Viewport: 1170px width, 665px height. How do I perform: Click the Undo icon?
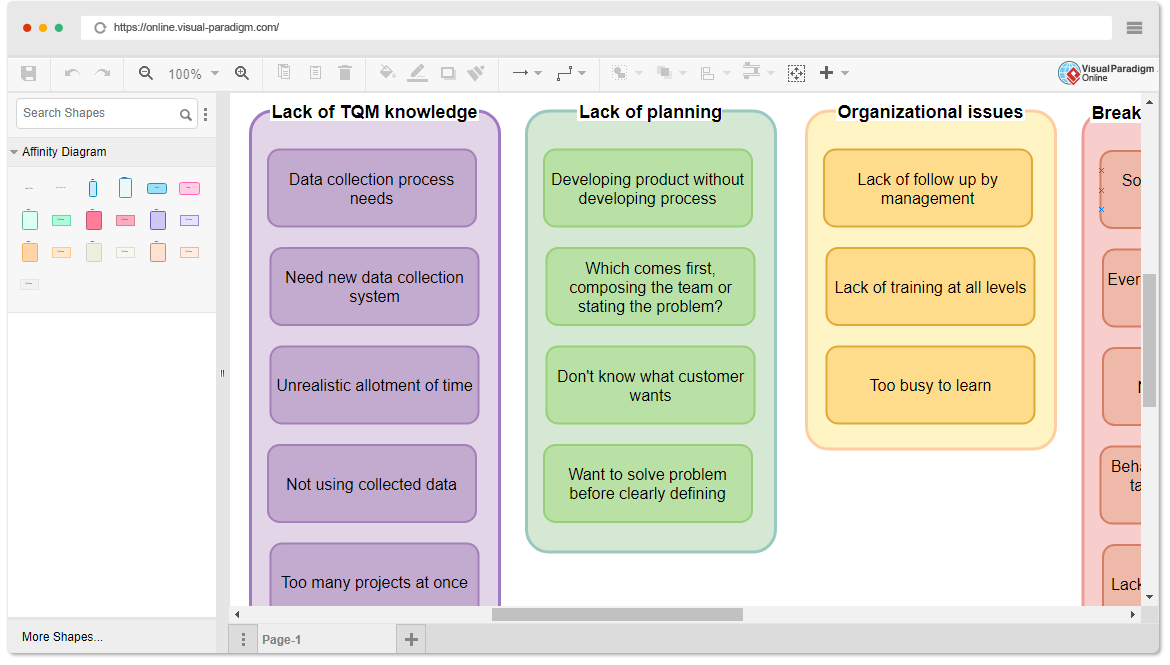(x=70, y=72)
